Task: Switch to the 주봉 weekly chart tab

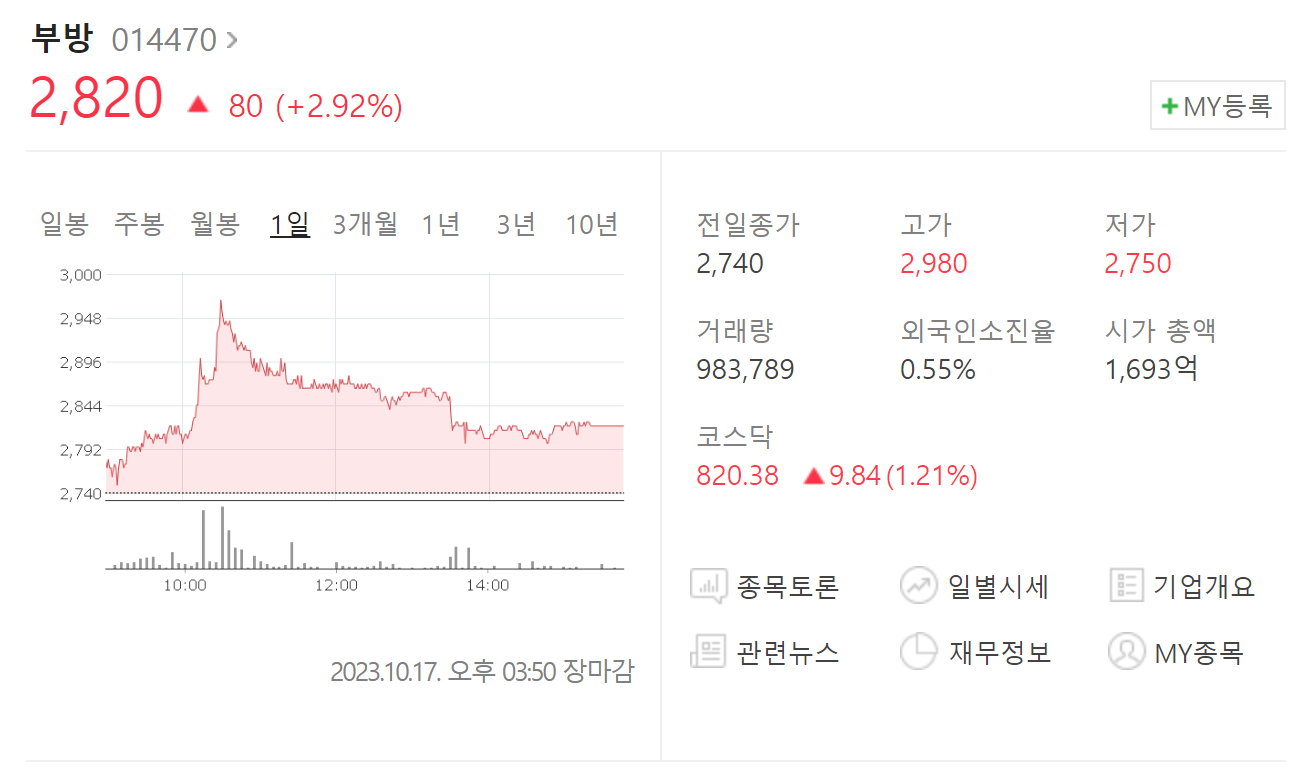Action: (138, 225)
